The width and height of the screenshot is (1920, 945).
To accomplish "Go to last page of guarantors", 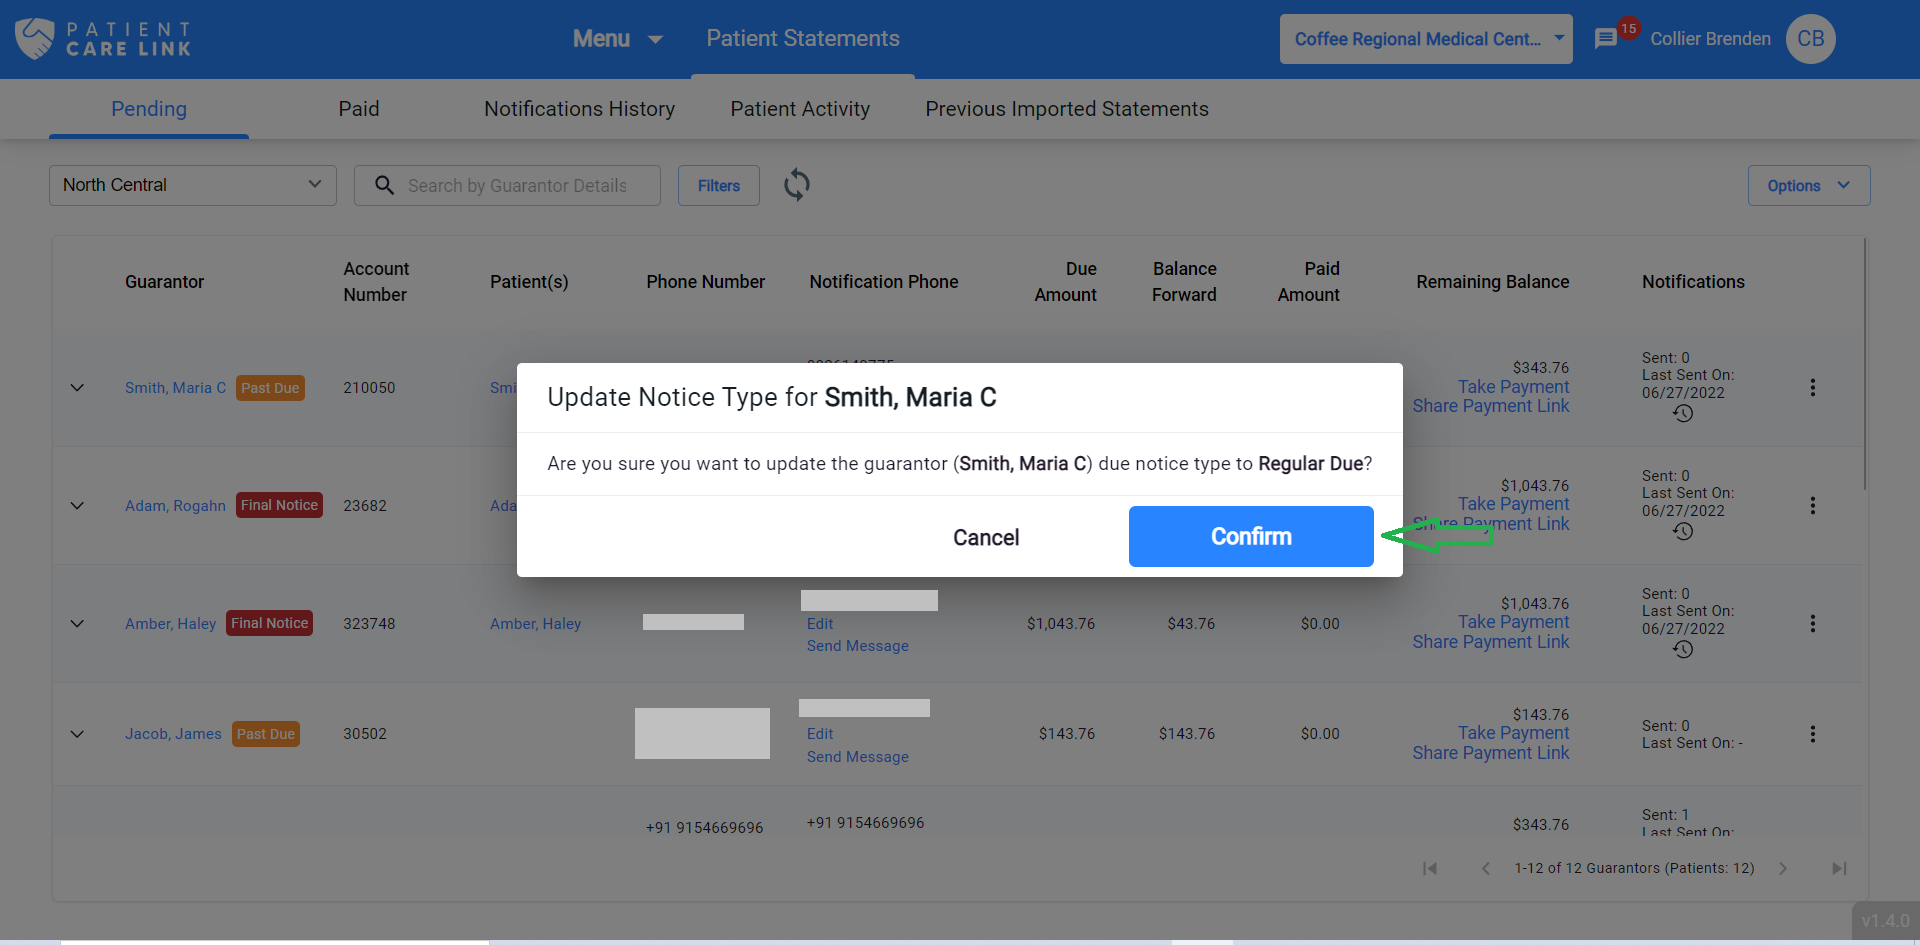I will click(1839, 868).
